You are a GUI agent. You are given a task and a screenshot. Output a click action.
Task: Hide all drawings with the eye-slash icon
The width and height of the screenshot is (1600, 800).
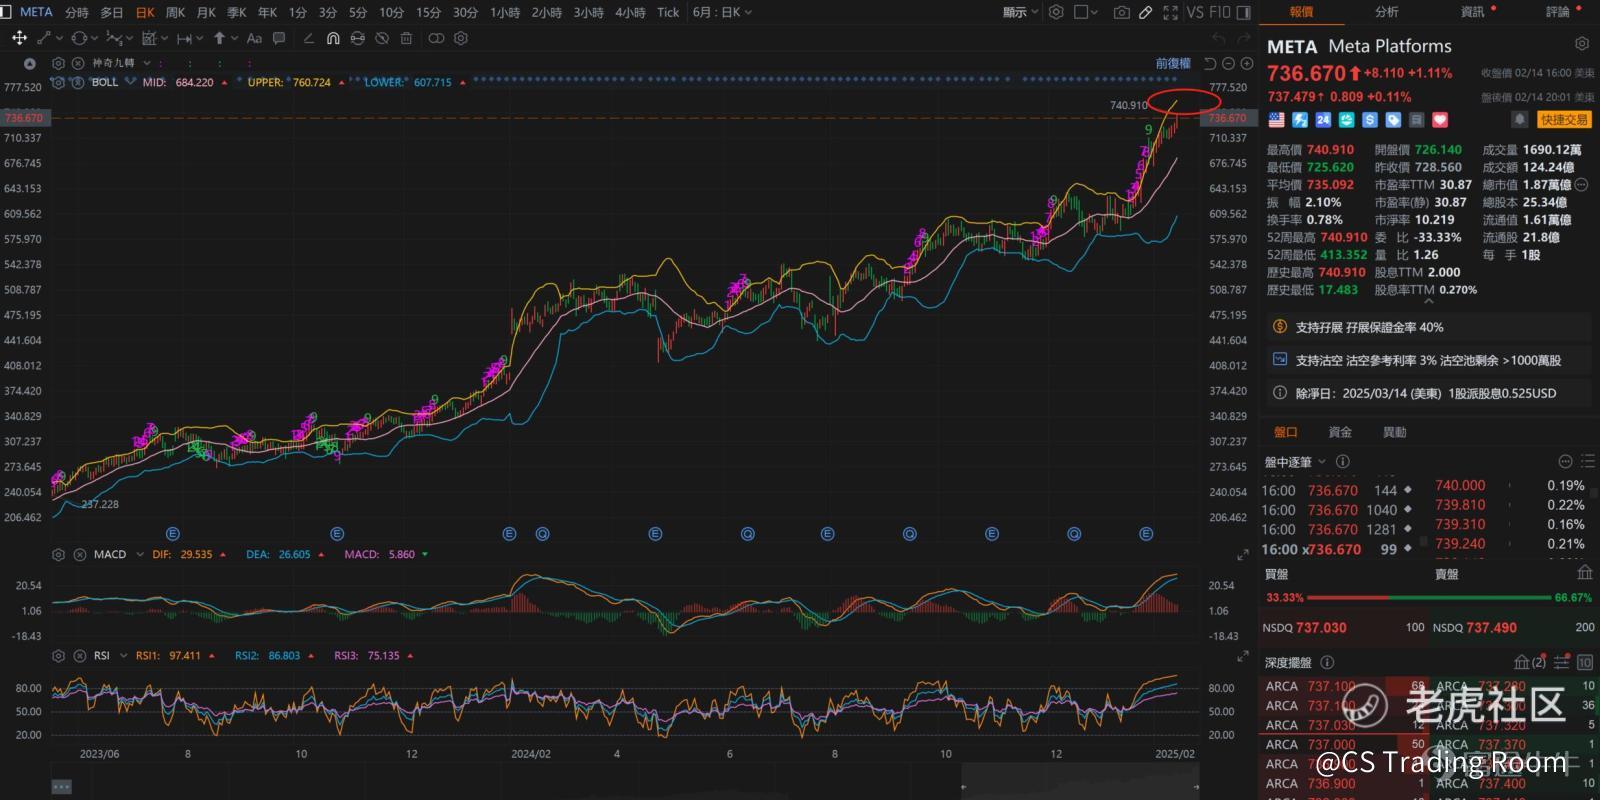coord(382,38)
